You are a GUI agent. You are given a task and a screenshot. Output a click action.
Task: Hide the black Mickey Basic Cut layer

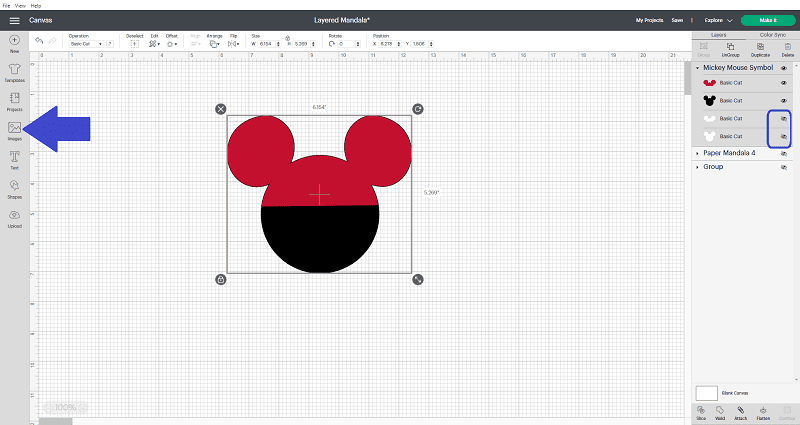point(784,101)
